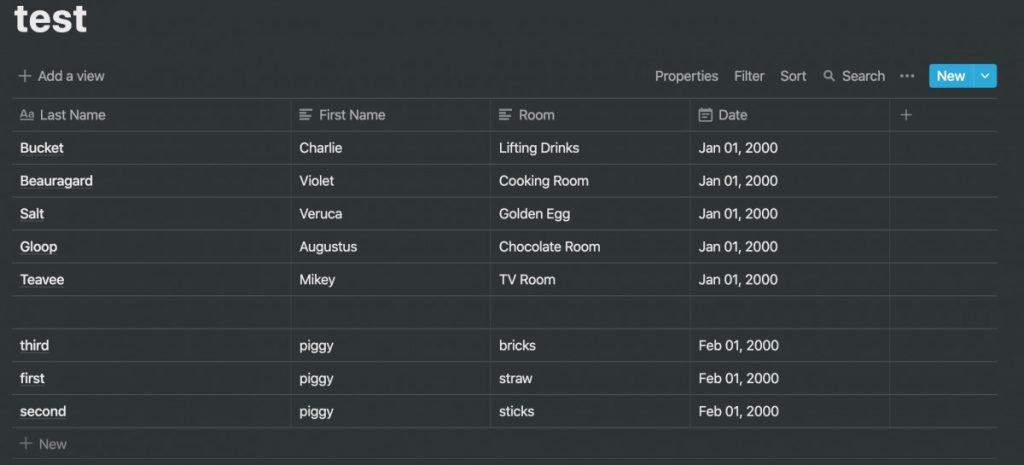
Task: Open the Sort options
Action: click(793, 76)
